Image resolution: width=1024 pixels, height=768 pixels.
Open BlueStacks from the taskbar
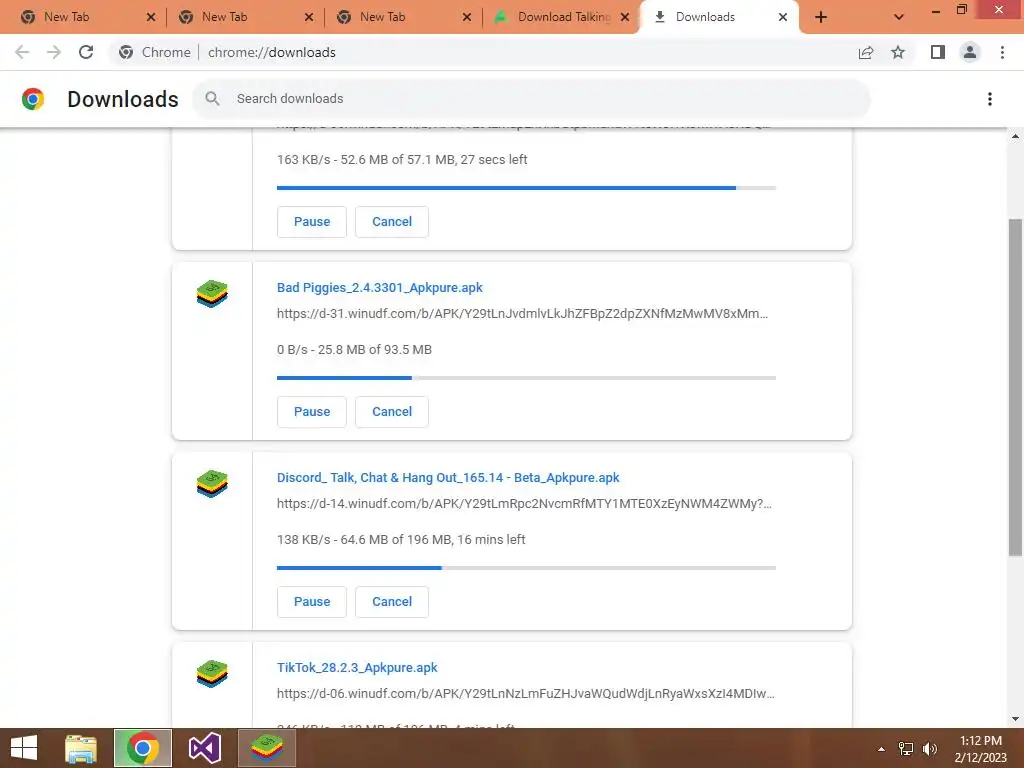pyautogui.click(x=266, y=748)
